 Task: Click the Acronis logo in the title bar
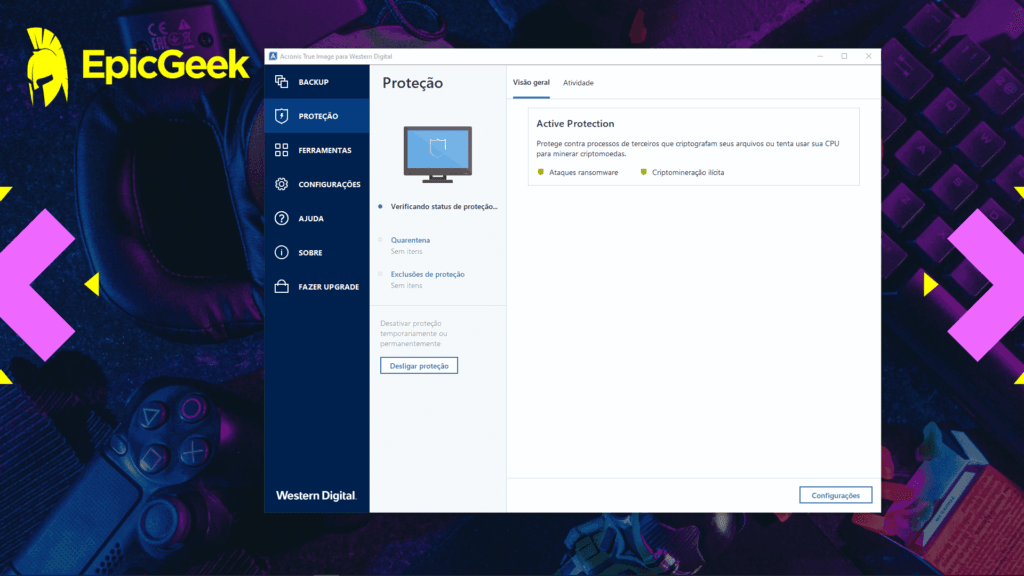272,57
